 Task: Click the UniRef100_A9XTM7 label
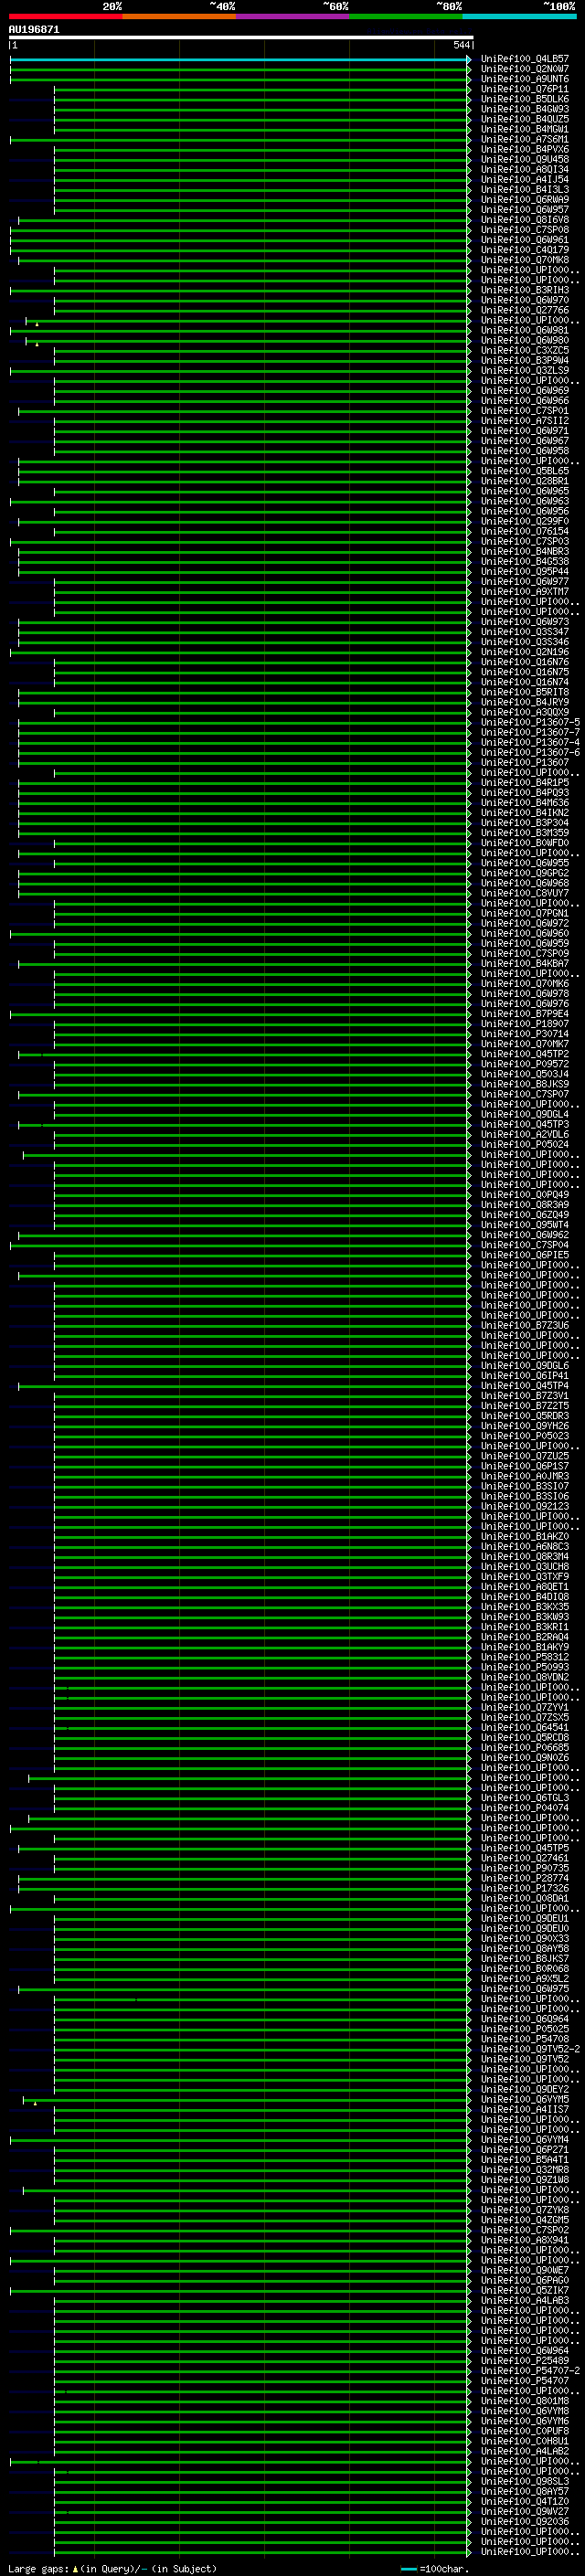pyautogui.click(x=525, y=591)
